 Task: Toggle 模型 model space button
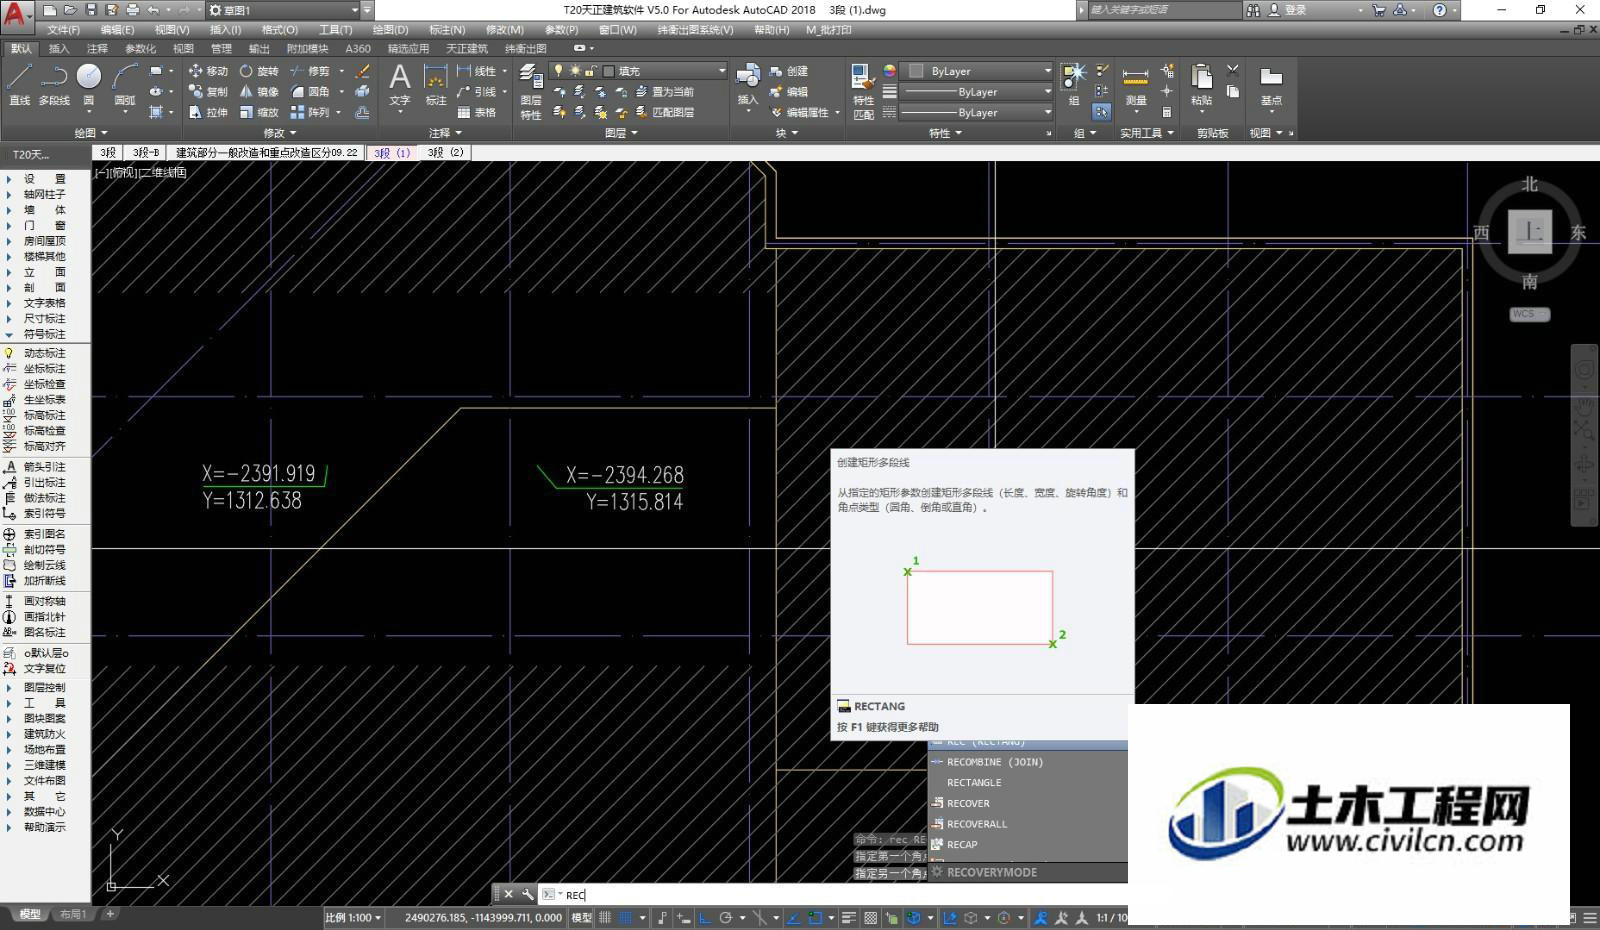[581, 917]
